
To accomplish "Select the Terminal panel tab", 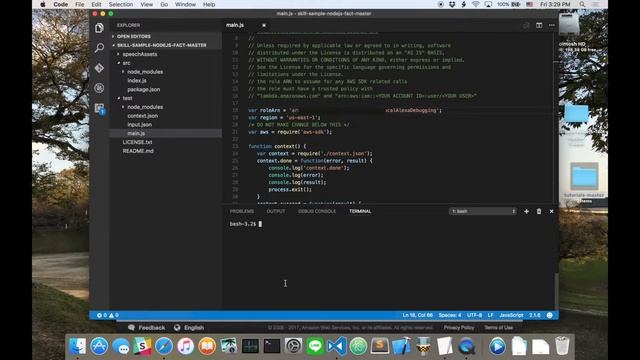I will (x=360, y=211).
